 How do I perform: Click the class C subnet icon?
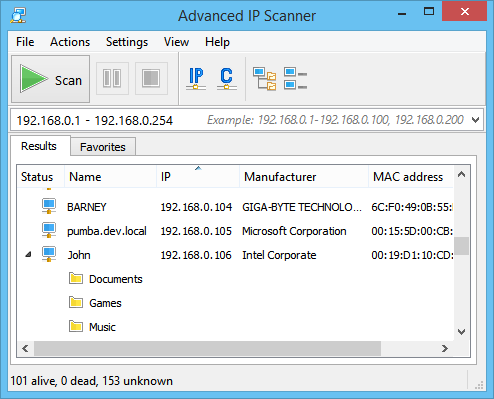[x=227, y=79]
